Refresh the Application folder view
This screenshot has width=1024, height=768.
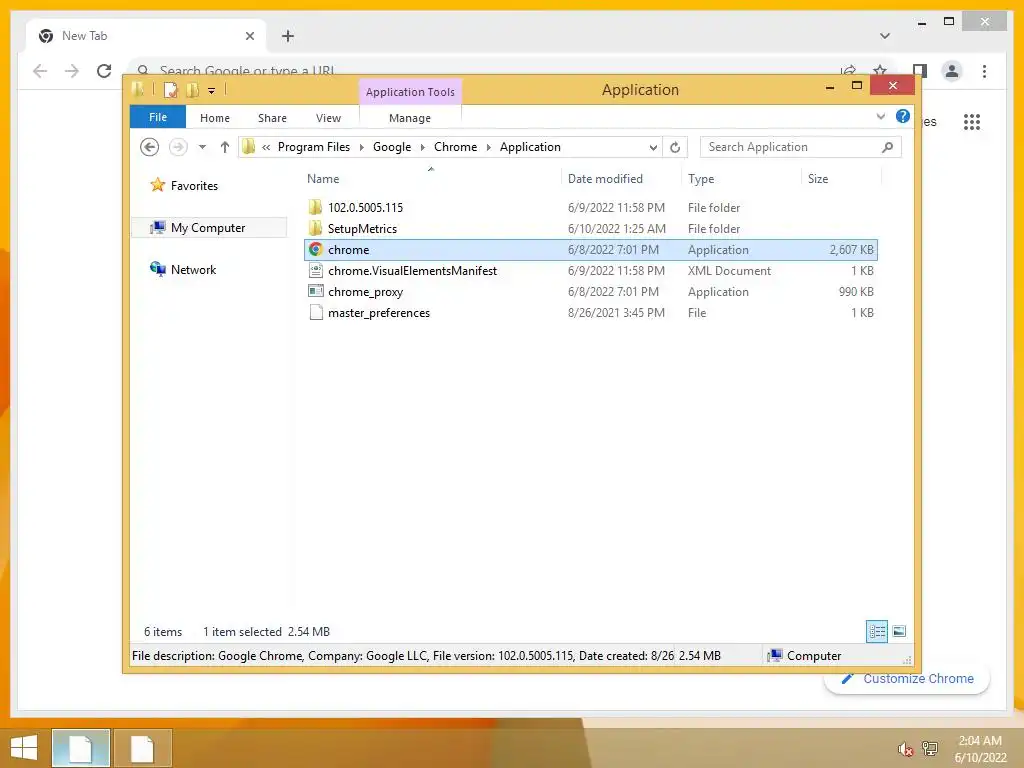(675, 148)
